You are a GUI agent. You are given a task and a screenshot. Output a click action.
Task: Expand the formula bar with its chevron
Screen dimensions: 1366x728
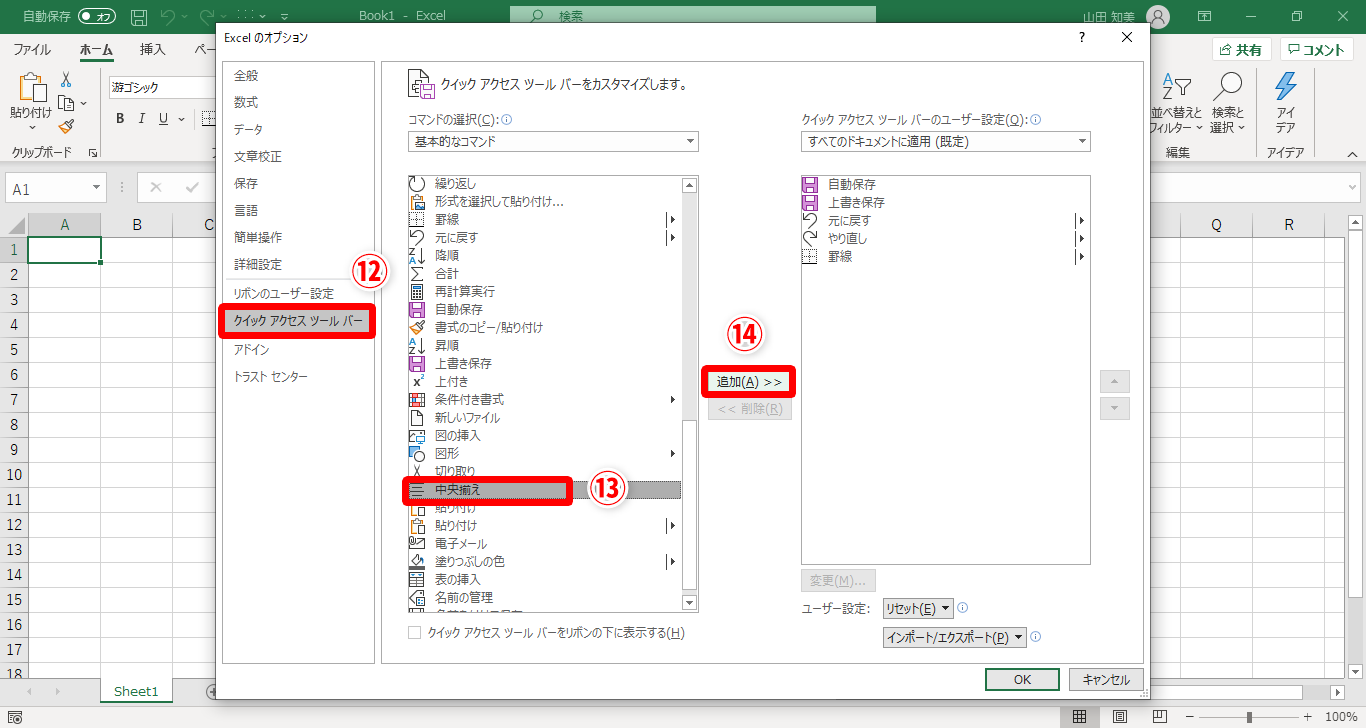1355,188
